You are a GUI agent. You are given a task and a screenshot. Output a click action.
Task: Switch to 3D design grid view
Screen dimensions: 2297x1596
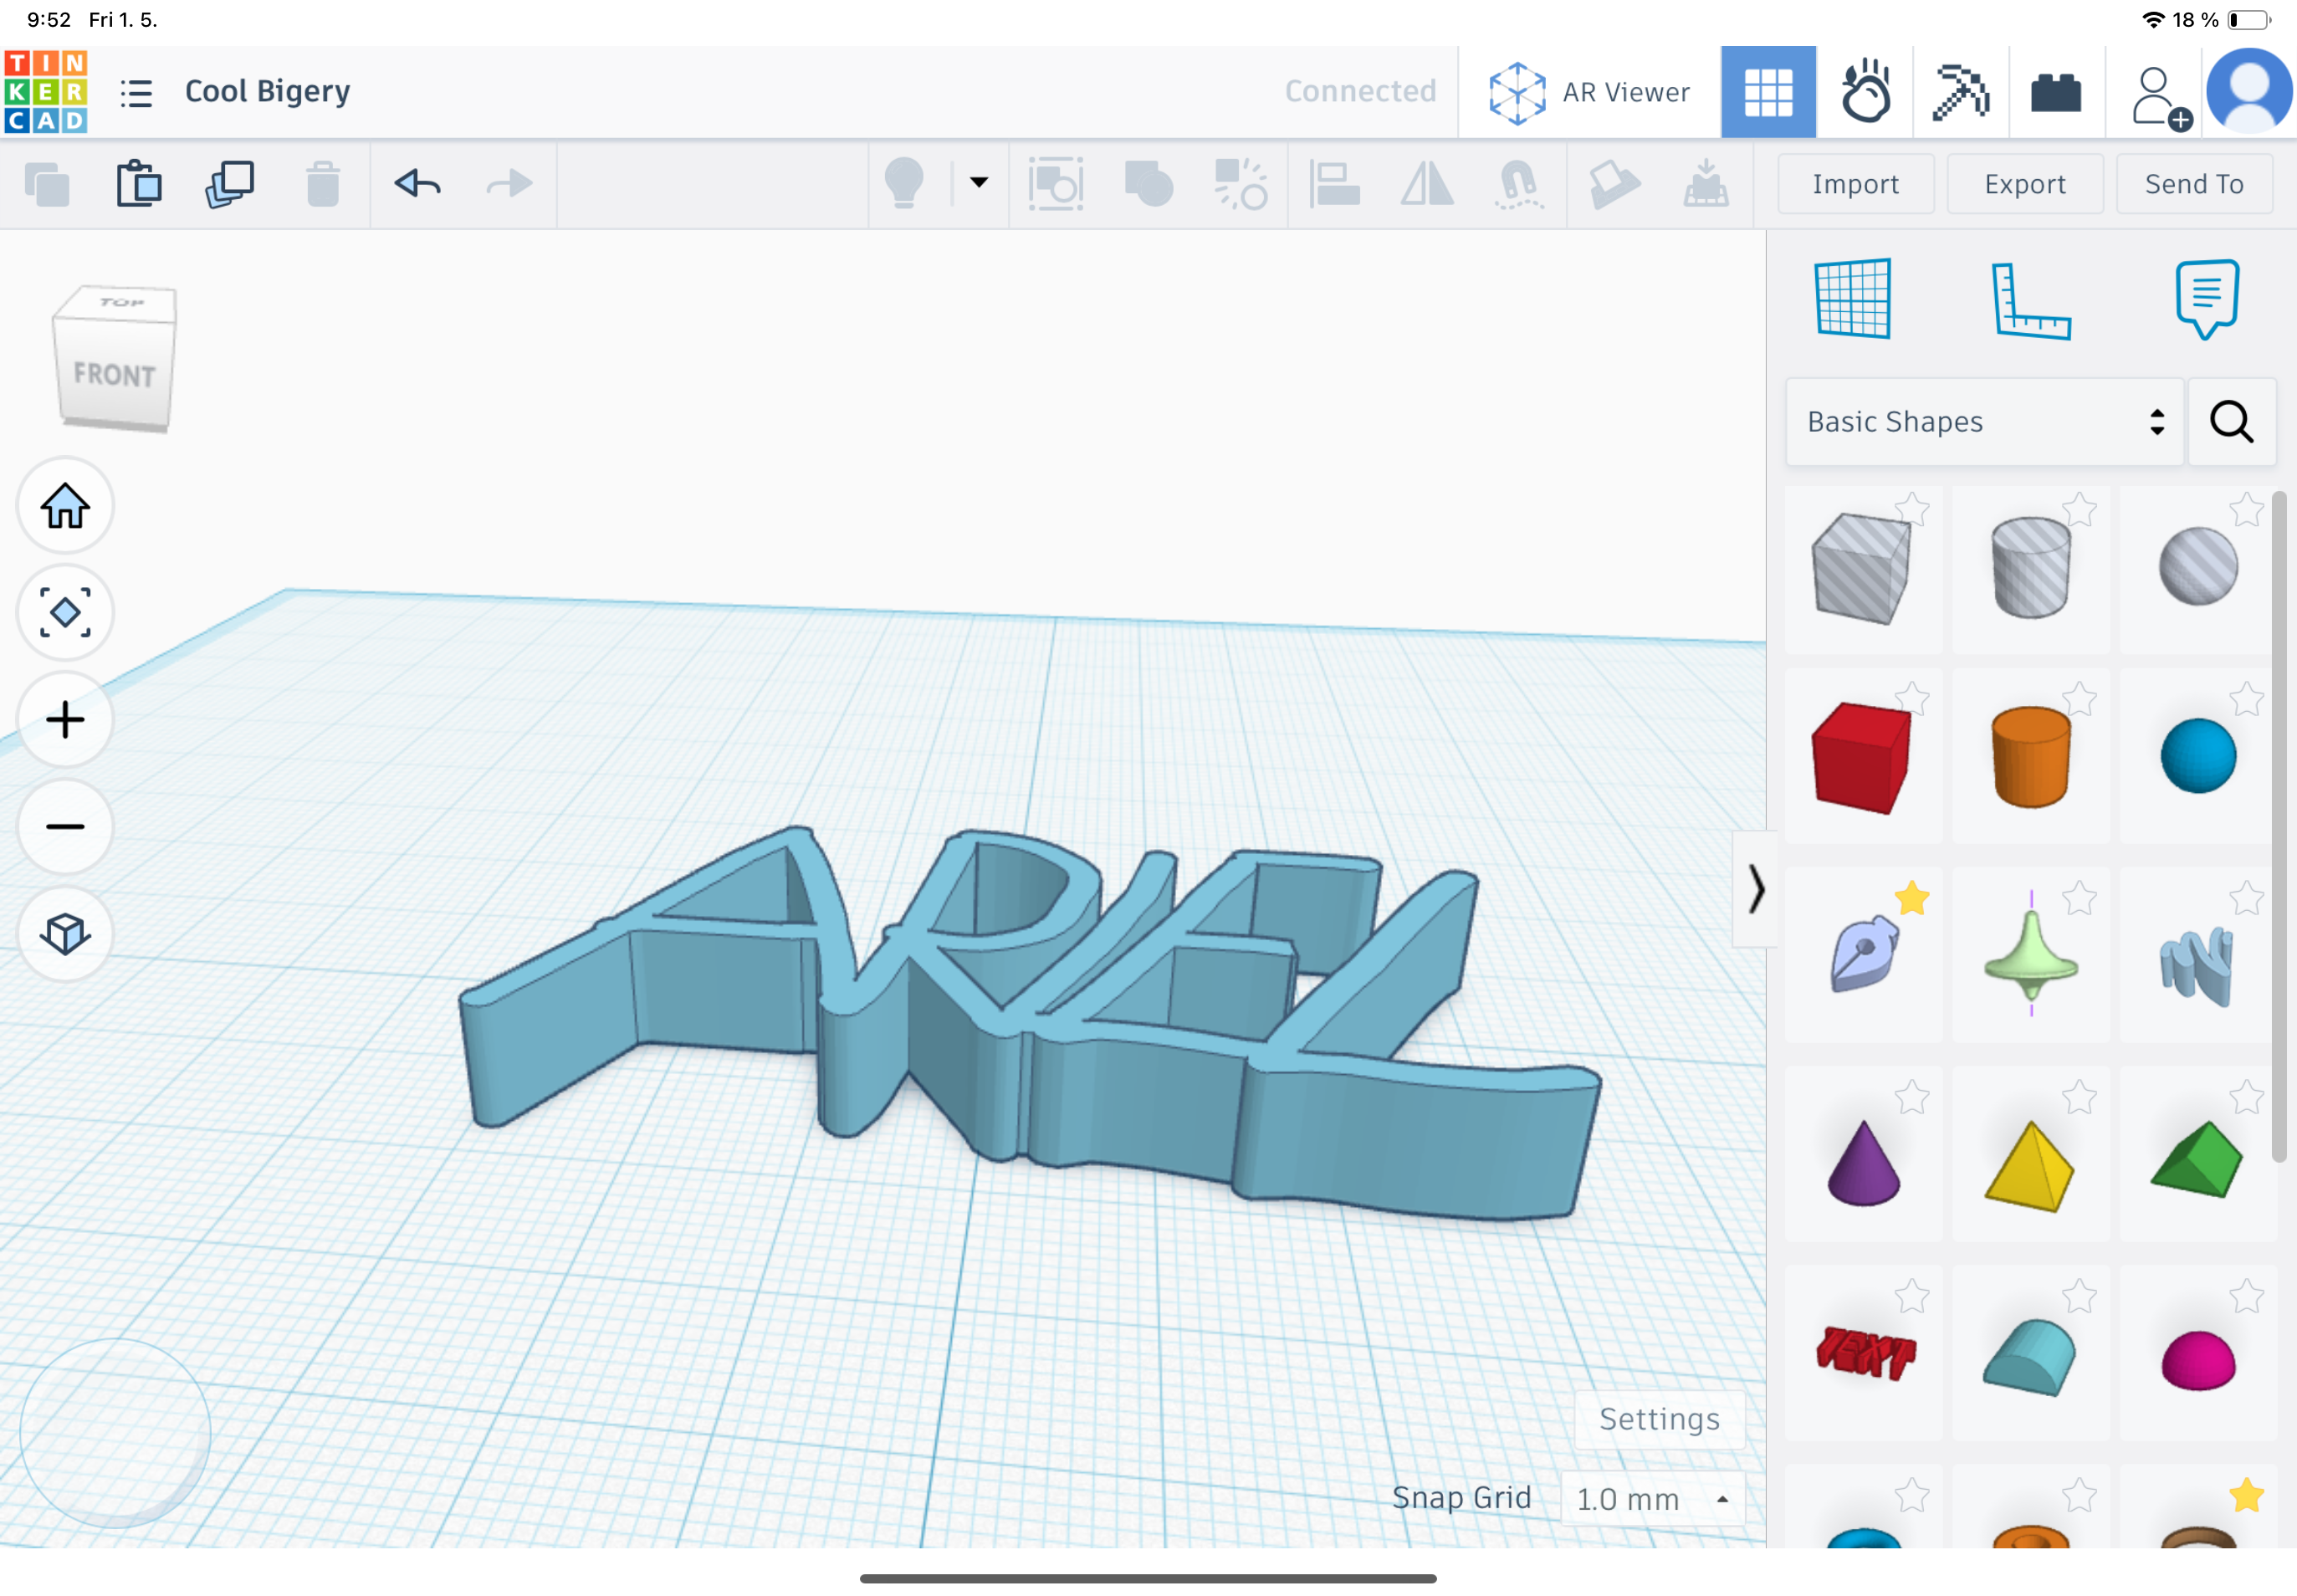(x=1768, y=92)
